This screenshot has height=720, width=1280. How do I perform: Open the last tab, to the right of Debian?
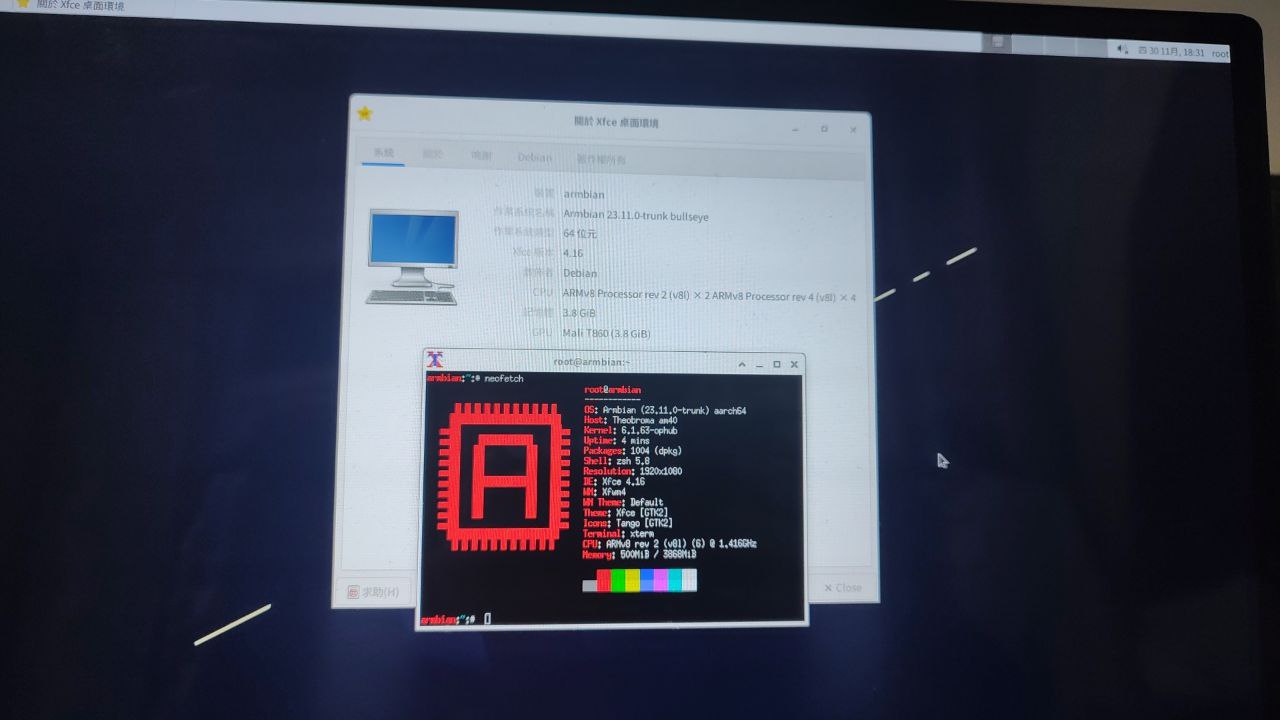(602, 159)
